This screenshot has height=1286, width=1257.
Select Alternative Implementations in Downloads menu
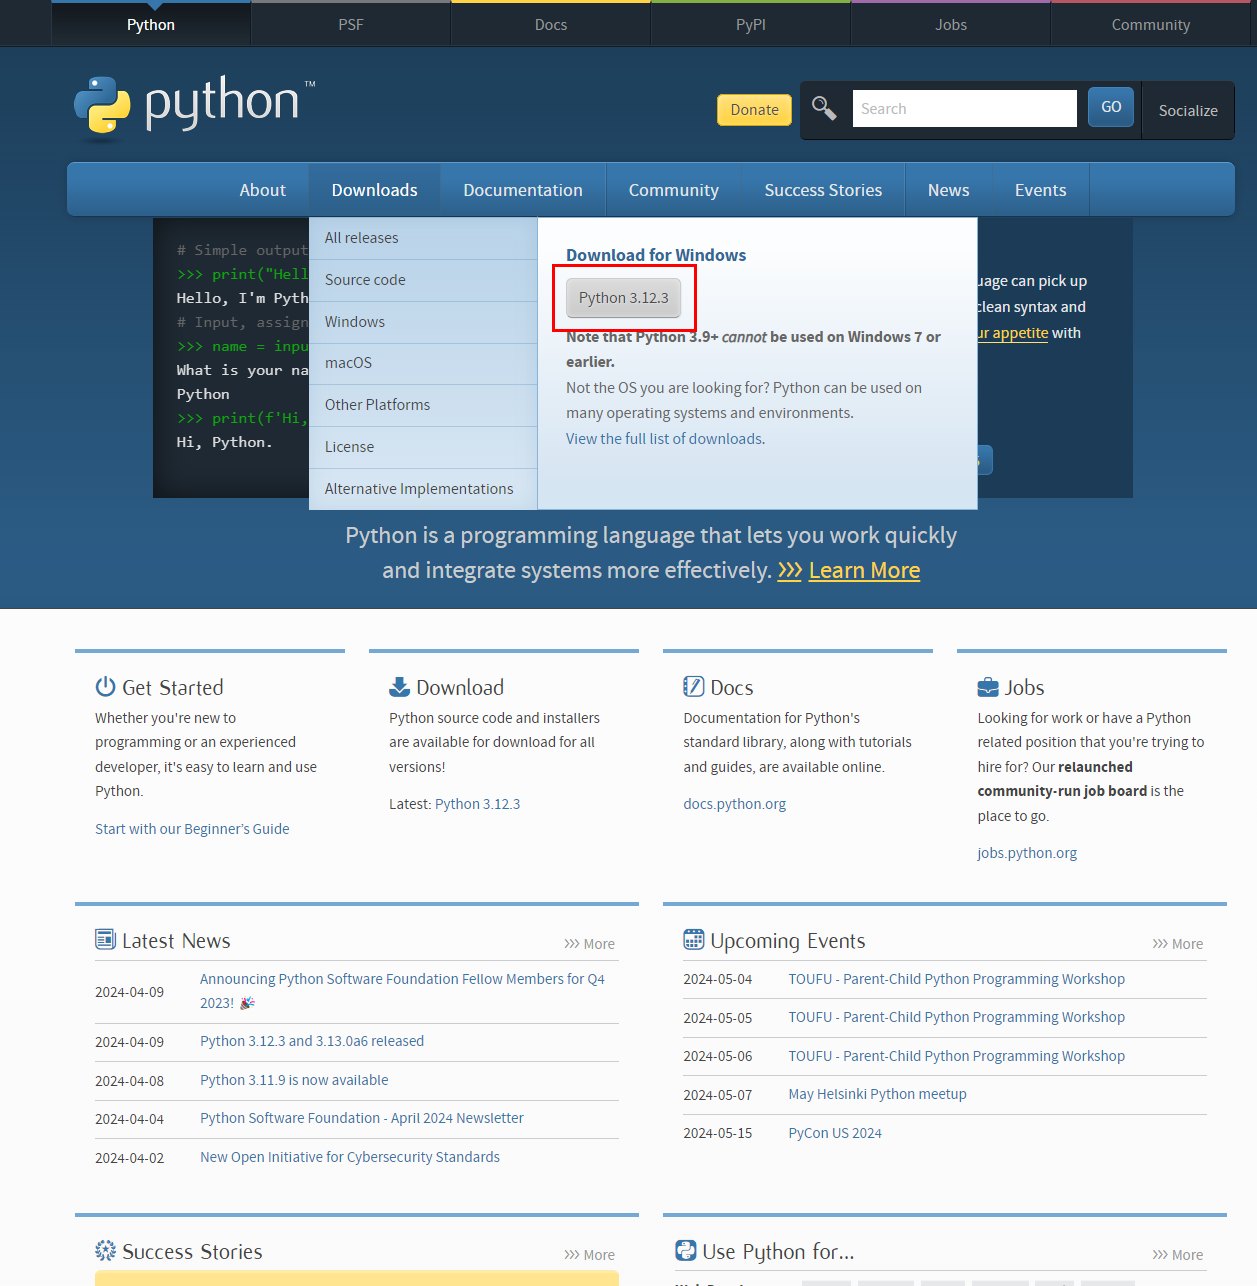(423, 489)
